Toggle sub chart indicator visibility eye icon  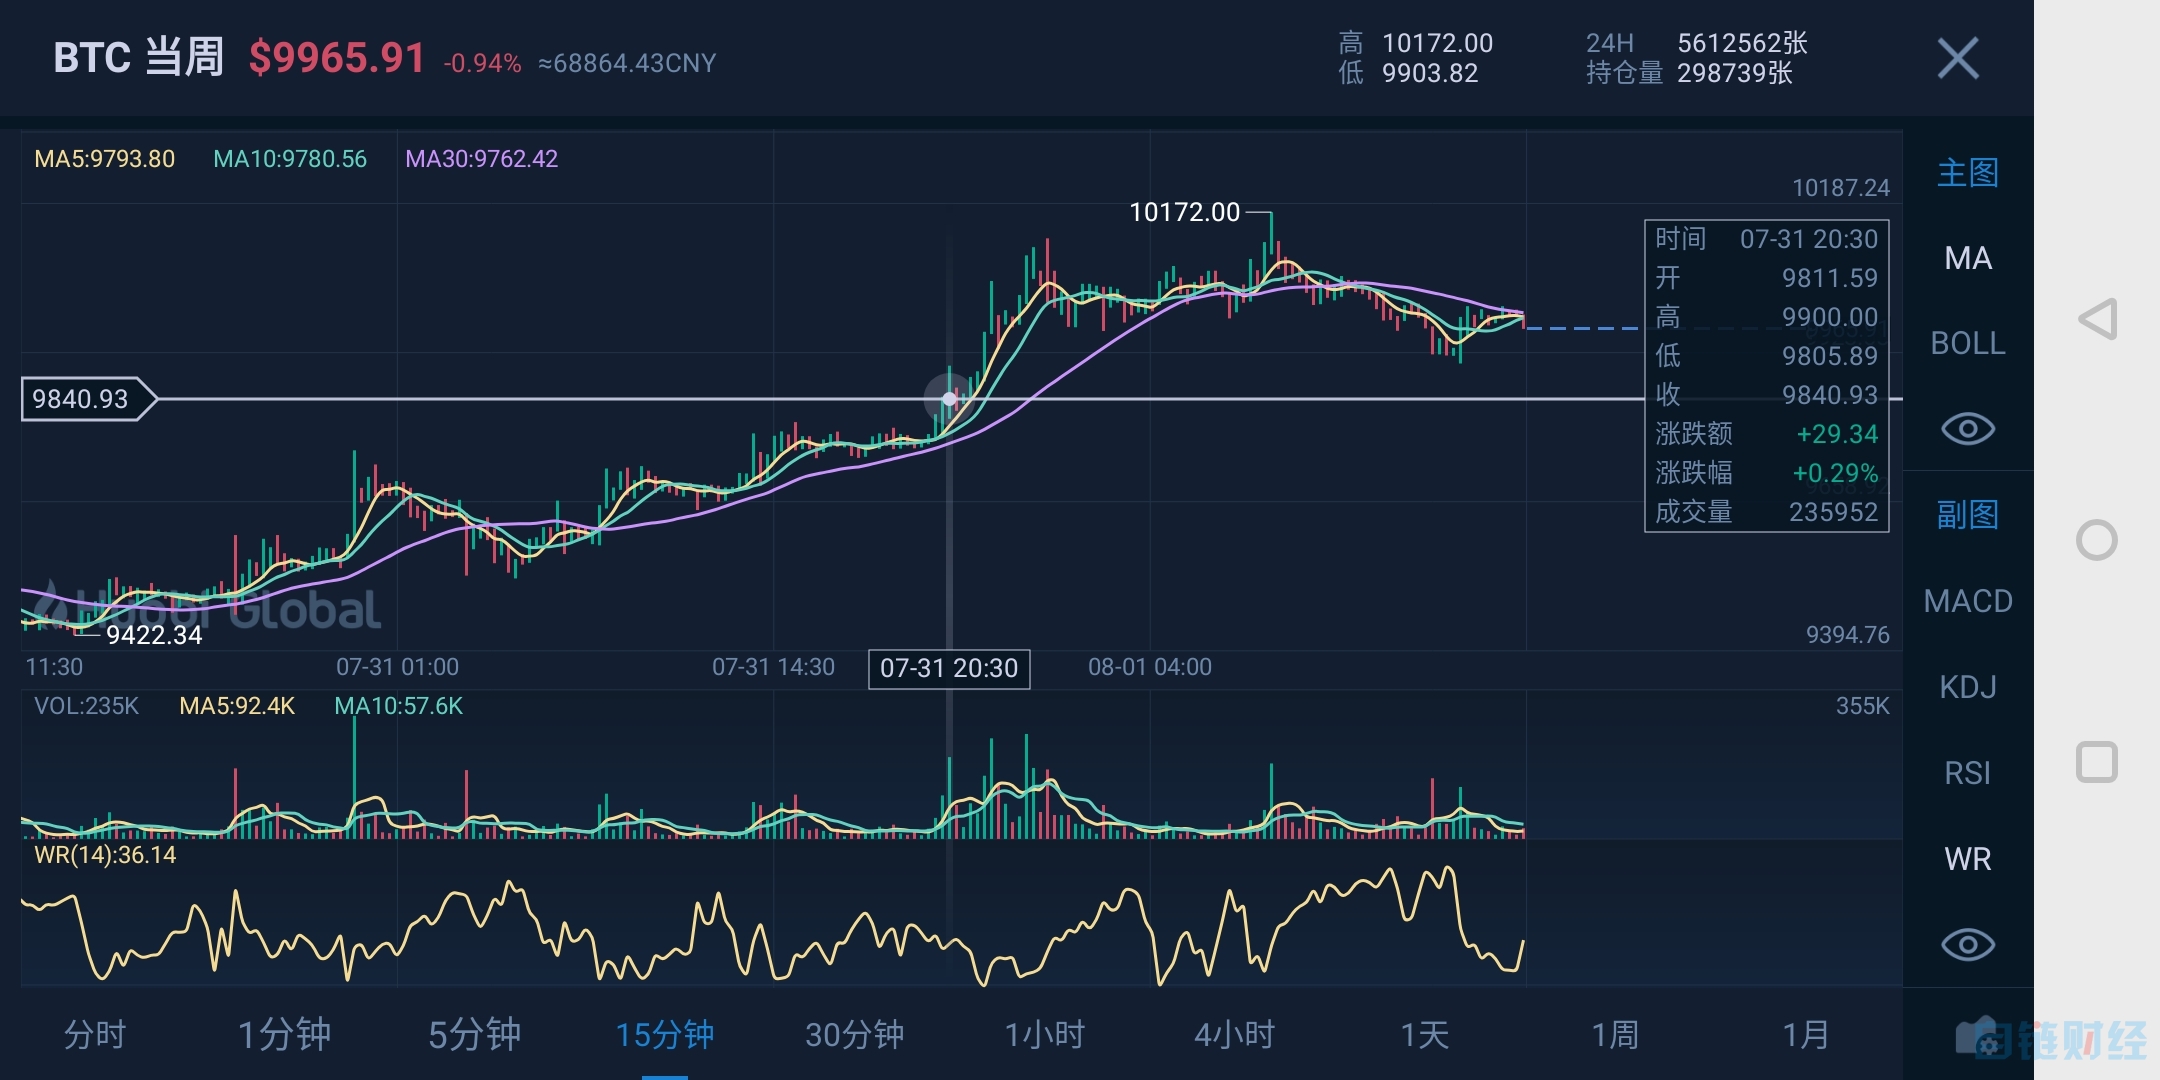coord(1967,945)
